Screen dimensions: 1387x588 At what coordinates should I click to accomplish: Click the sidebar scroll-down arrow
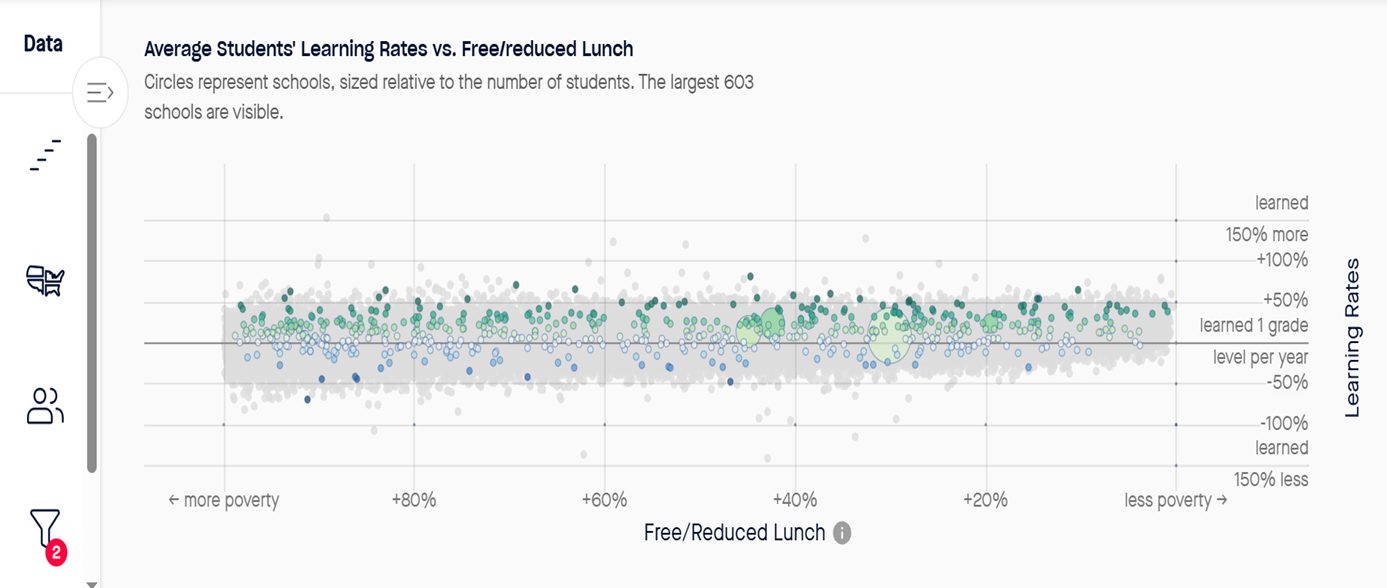pyautogui.click(x=92, y=583)
